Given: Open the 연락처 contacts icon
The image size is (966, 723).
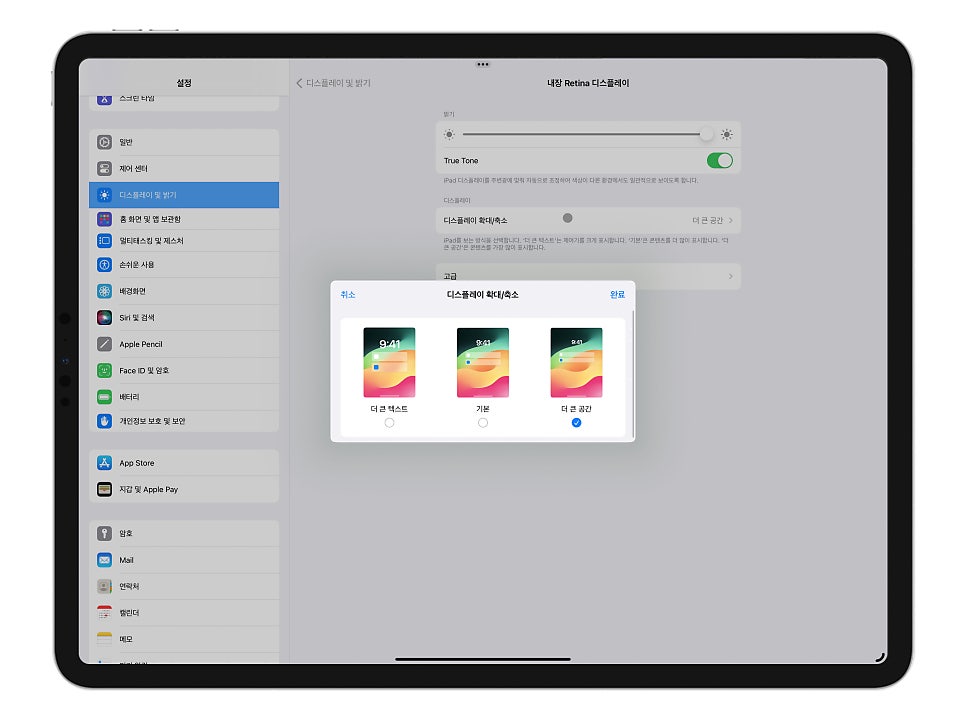Looking at the screenshot, I should pos(104,586).
